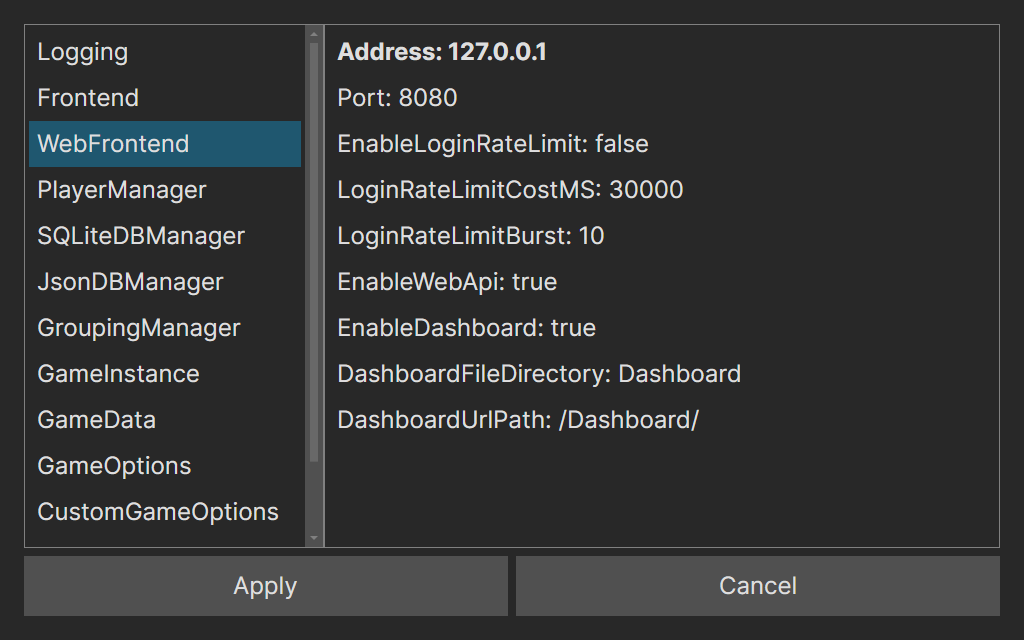The height and width of the screenshot is (640, 1024).
Task: Toggle EnableDashboard true setting
Action: (466, 328)
